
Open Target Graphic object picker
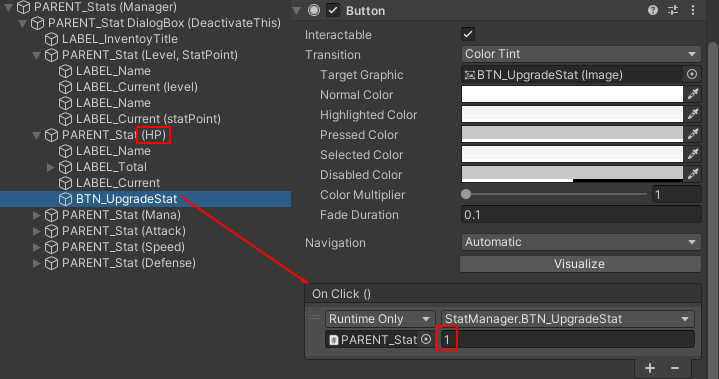coord(692,74)
